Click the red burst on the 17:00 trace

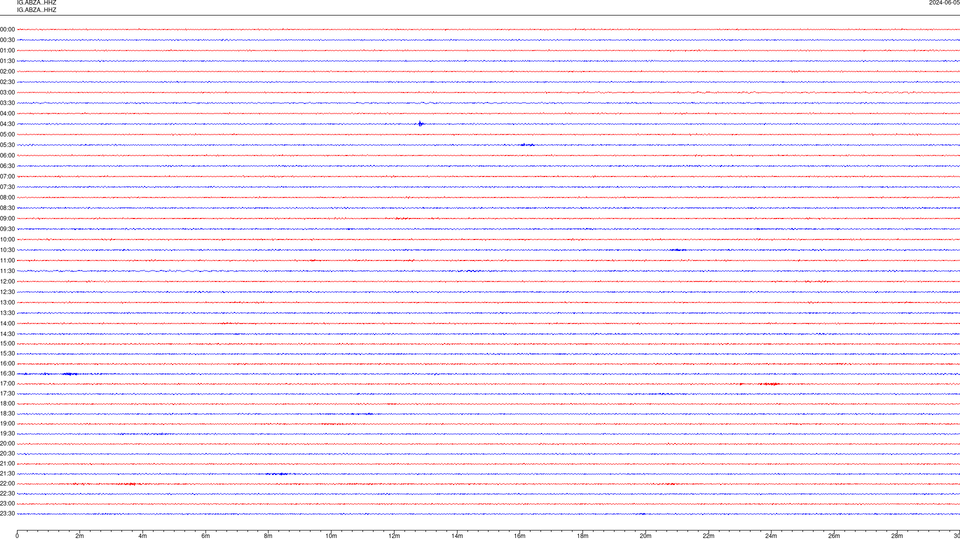click(770, 384)
